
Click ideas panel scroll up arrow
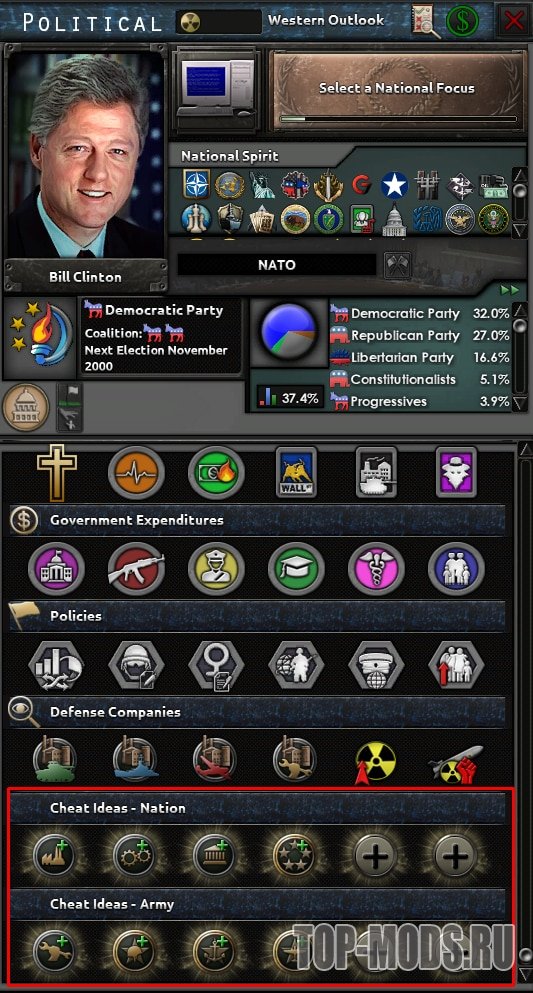[x=525, y=450]
